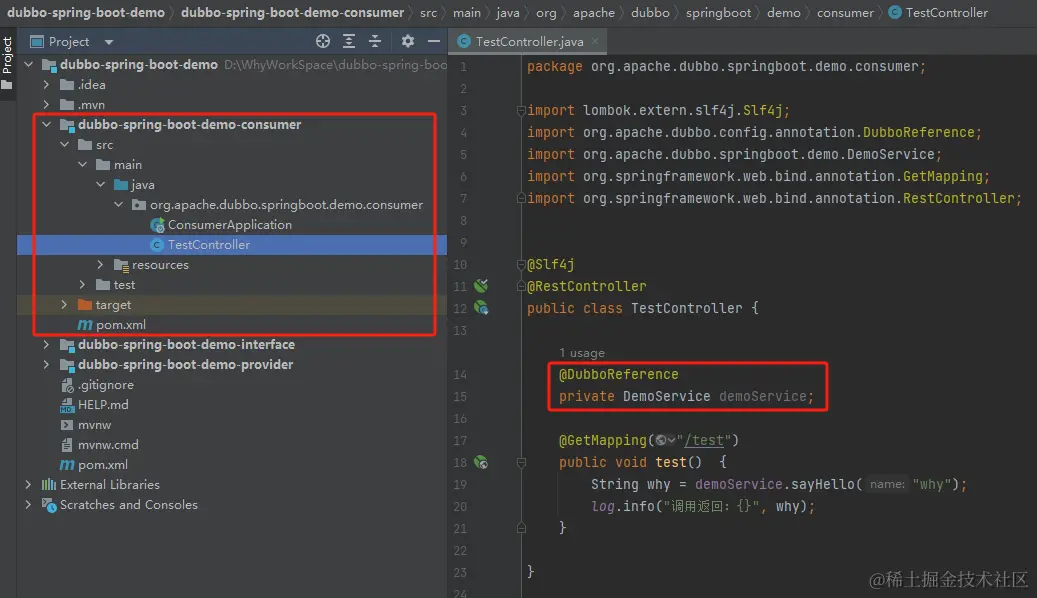Select ConsumerApplication class in tree
Viewport: 1037px width, 598px height.
tap(229, 225)
